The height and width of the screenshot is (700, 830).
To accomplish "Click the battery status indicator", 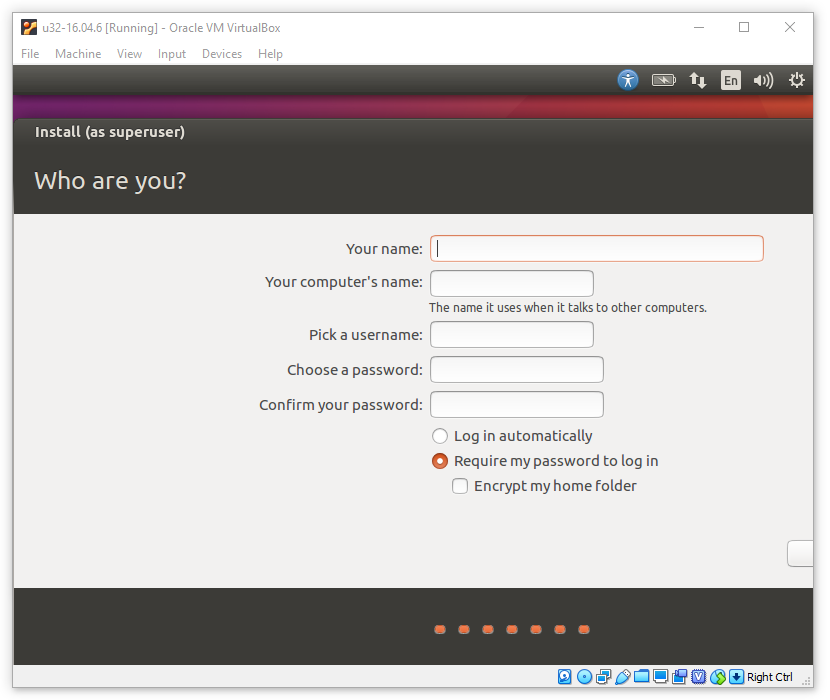I will click(x=663, y=80).
